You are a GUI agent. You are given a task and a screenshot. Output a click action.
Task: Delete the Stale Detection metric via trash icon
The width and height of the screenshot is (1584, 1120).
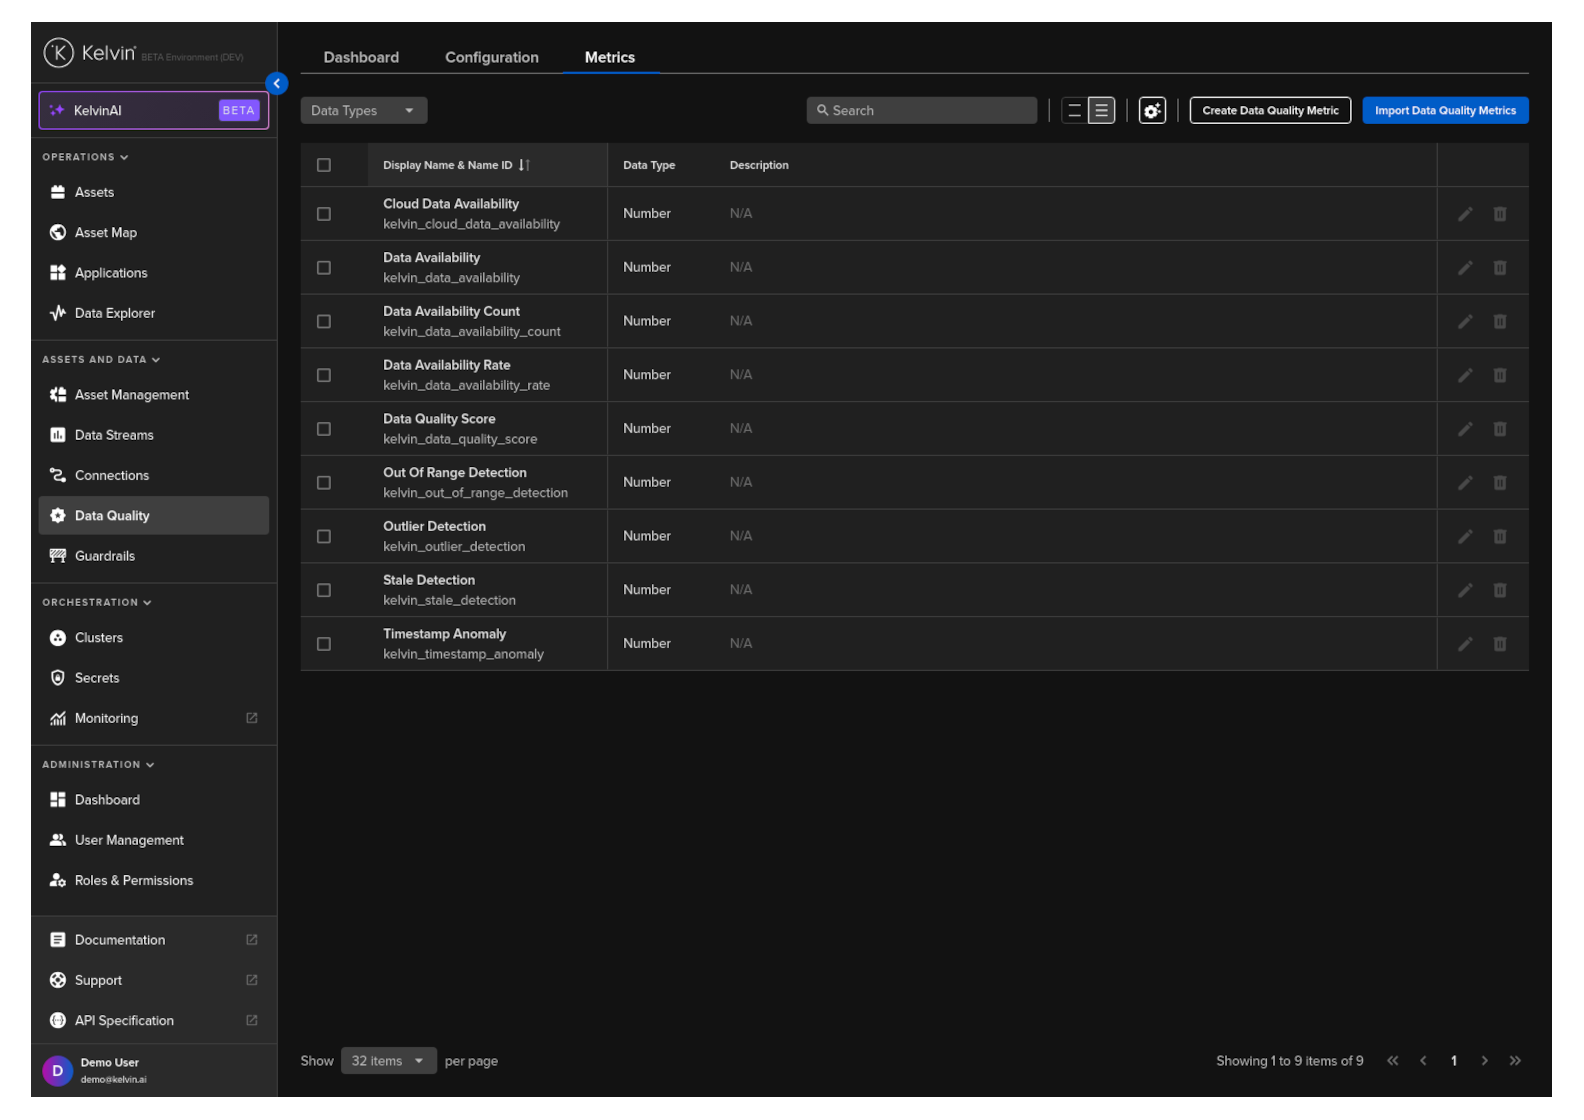pos(1499,590)
